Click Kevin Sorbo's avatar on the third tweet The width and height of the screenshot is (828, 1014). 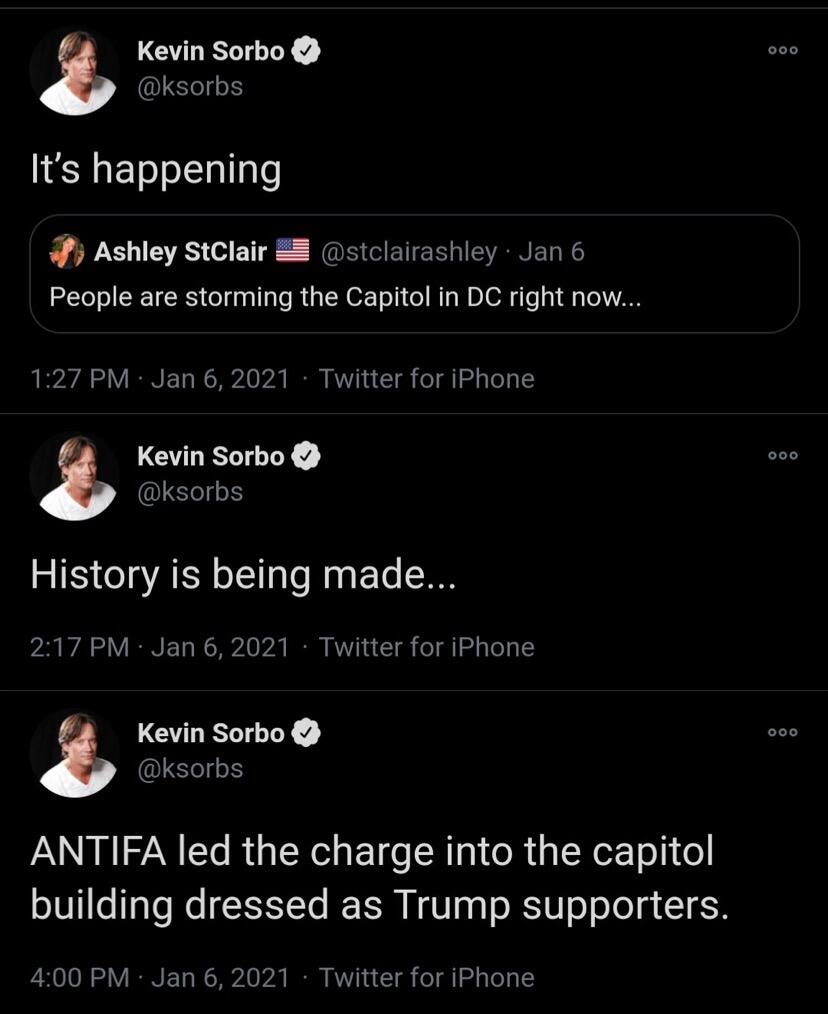click(x=74, y=753)
